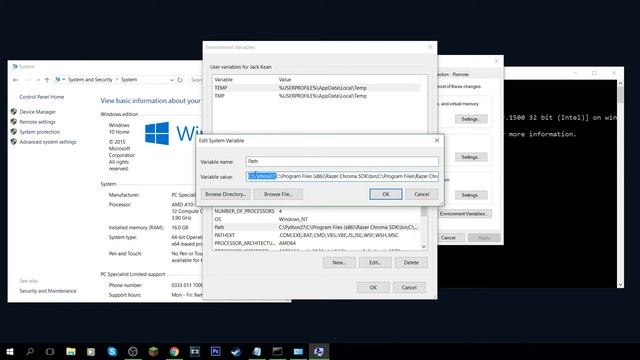The image size is (640, 360).
Task: Click Delete button in Environment Variables
Action: [x=411, y=262]
